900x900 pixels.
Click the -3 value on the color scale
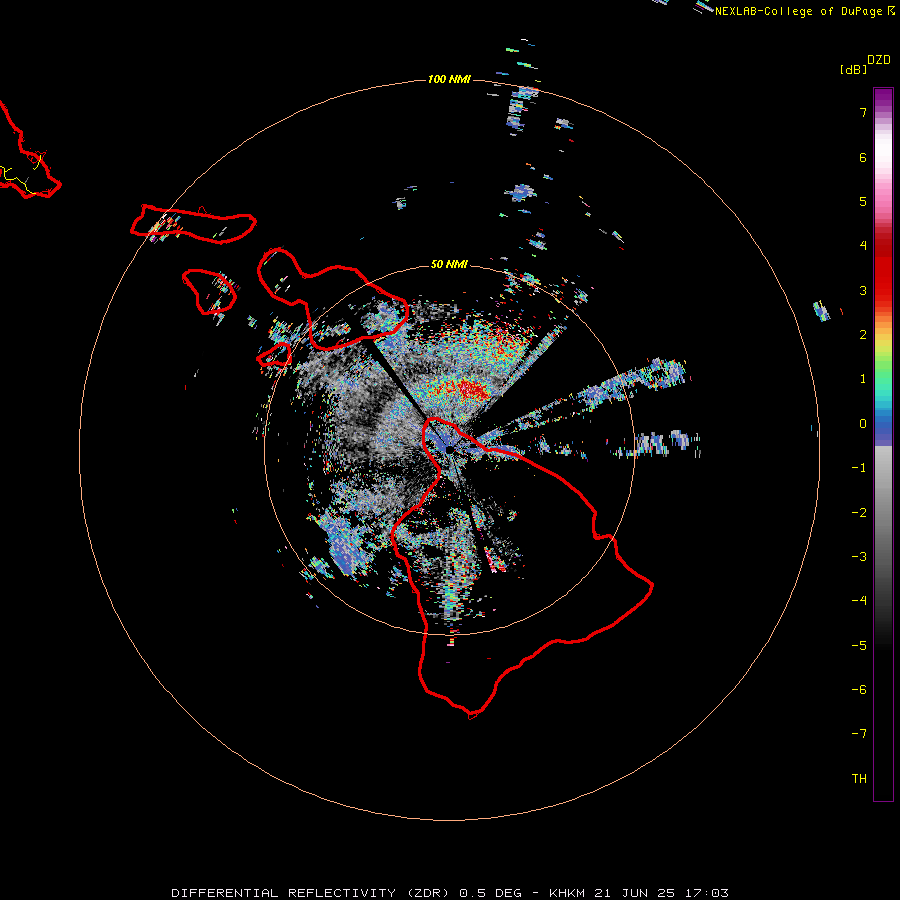859,557
